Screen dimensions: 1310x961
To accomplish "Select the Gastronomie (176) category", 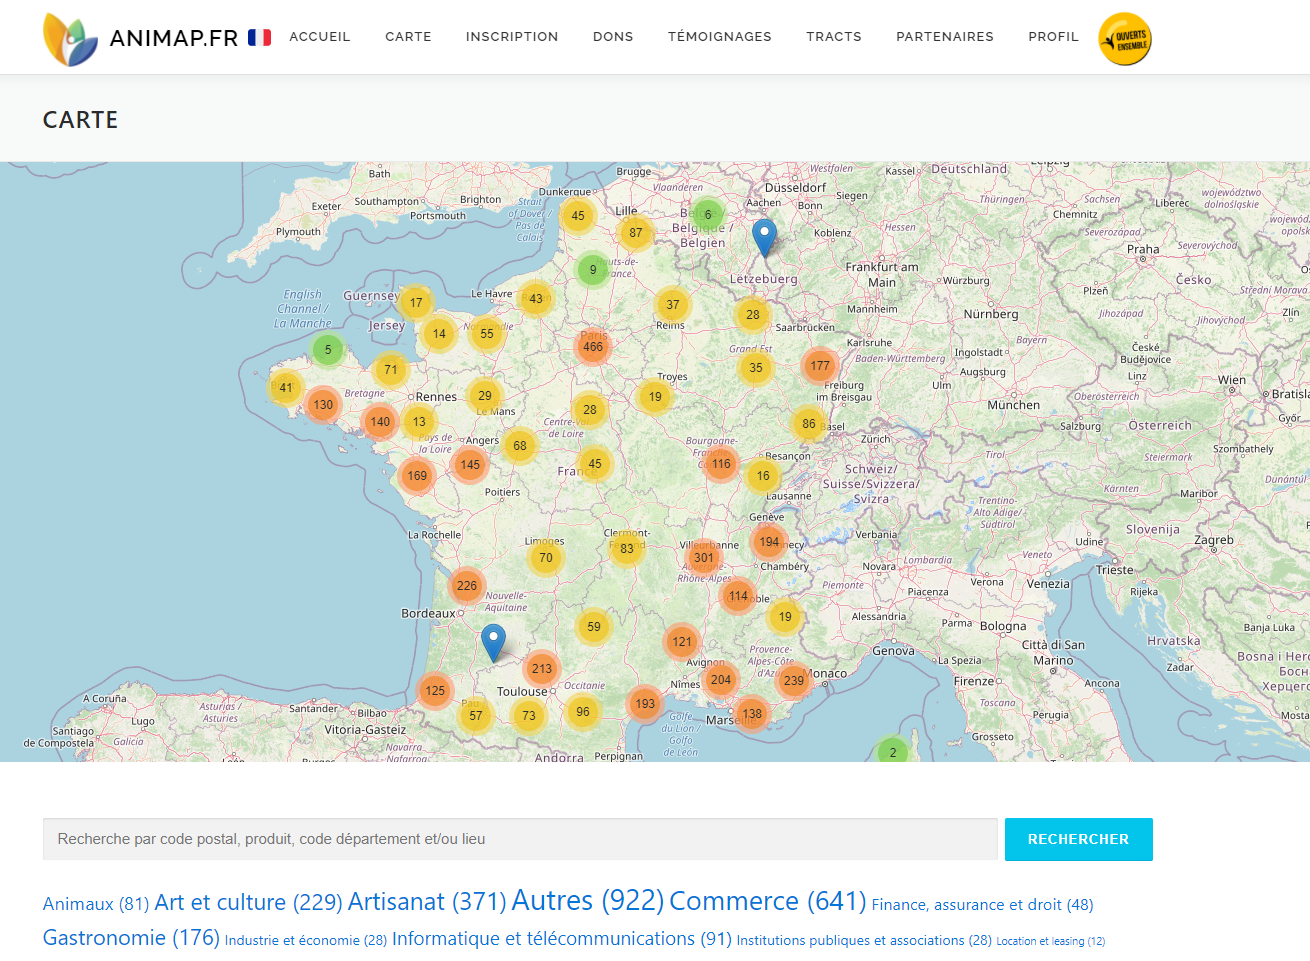I will coord(131,938).
